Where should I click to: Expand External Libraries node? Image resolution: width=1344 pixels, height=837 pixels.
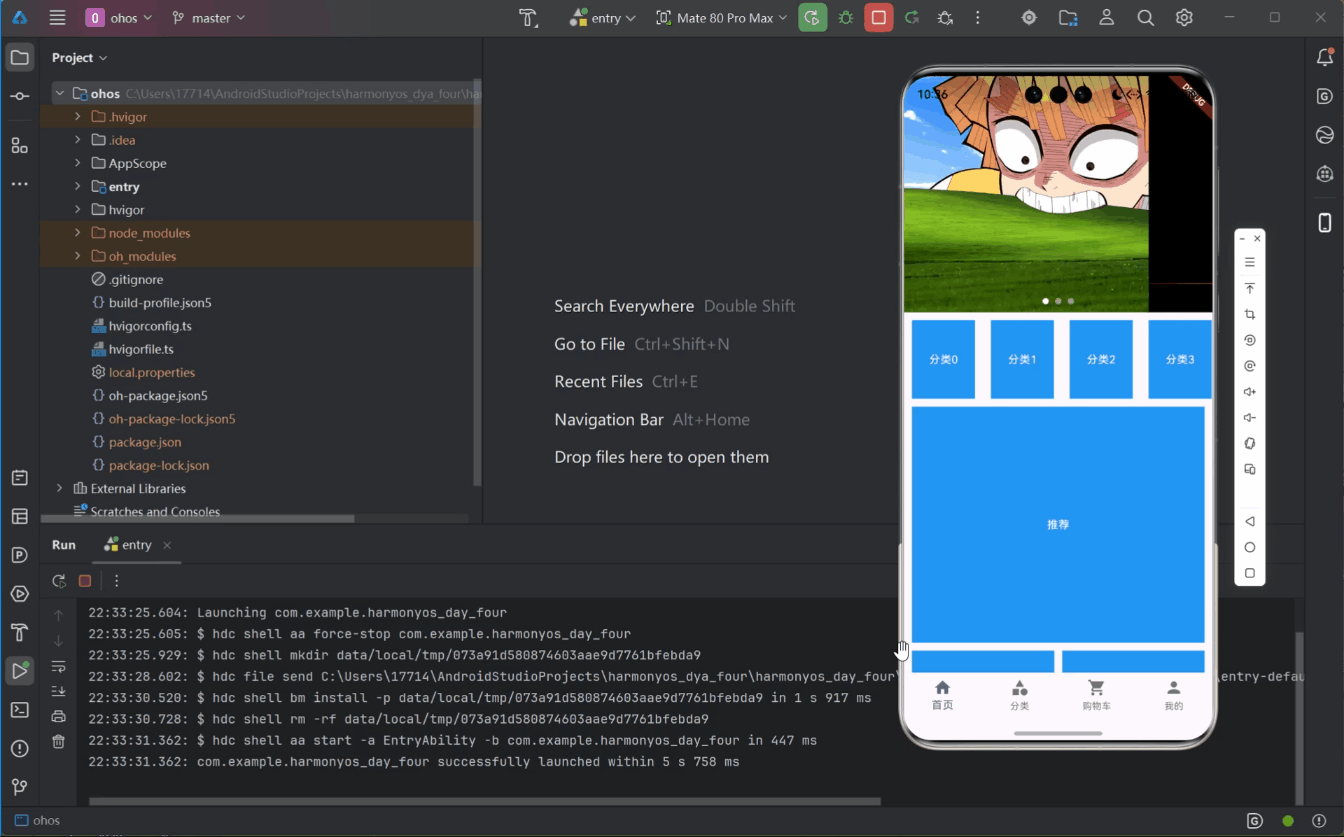[60, 488]
